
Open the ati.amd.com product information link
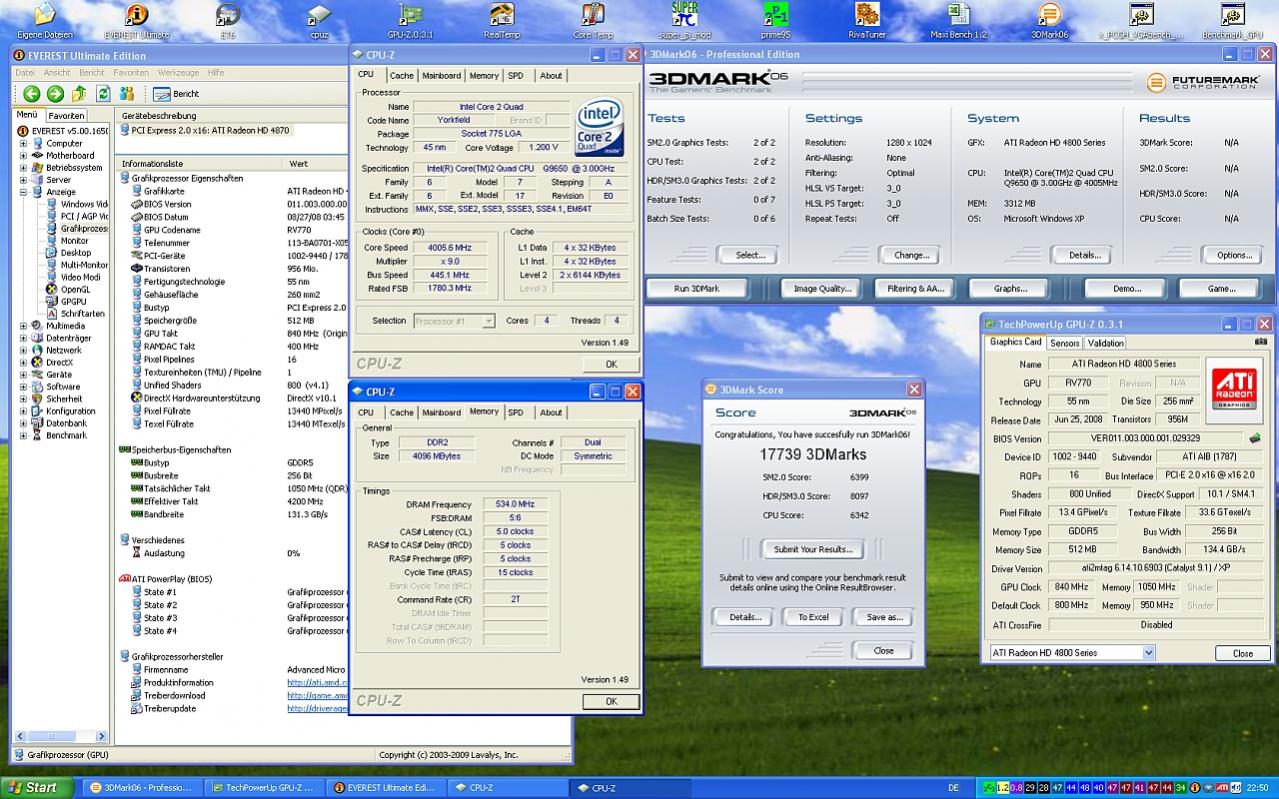tap(316, 683)
